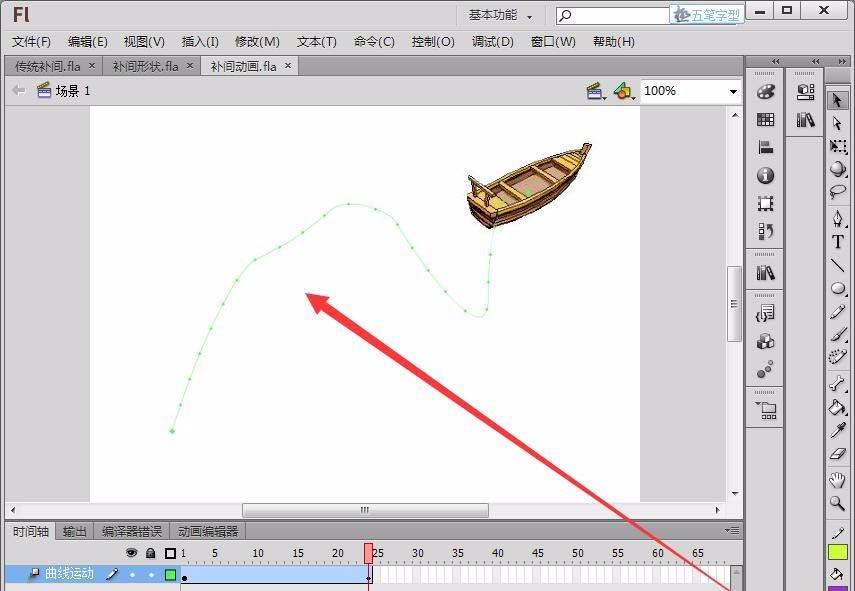855x591 pixels.
Task: Select the Subselection white arrow tool
Action: tap(838, 123)
